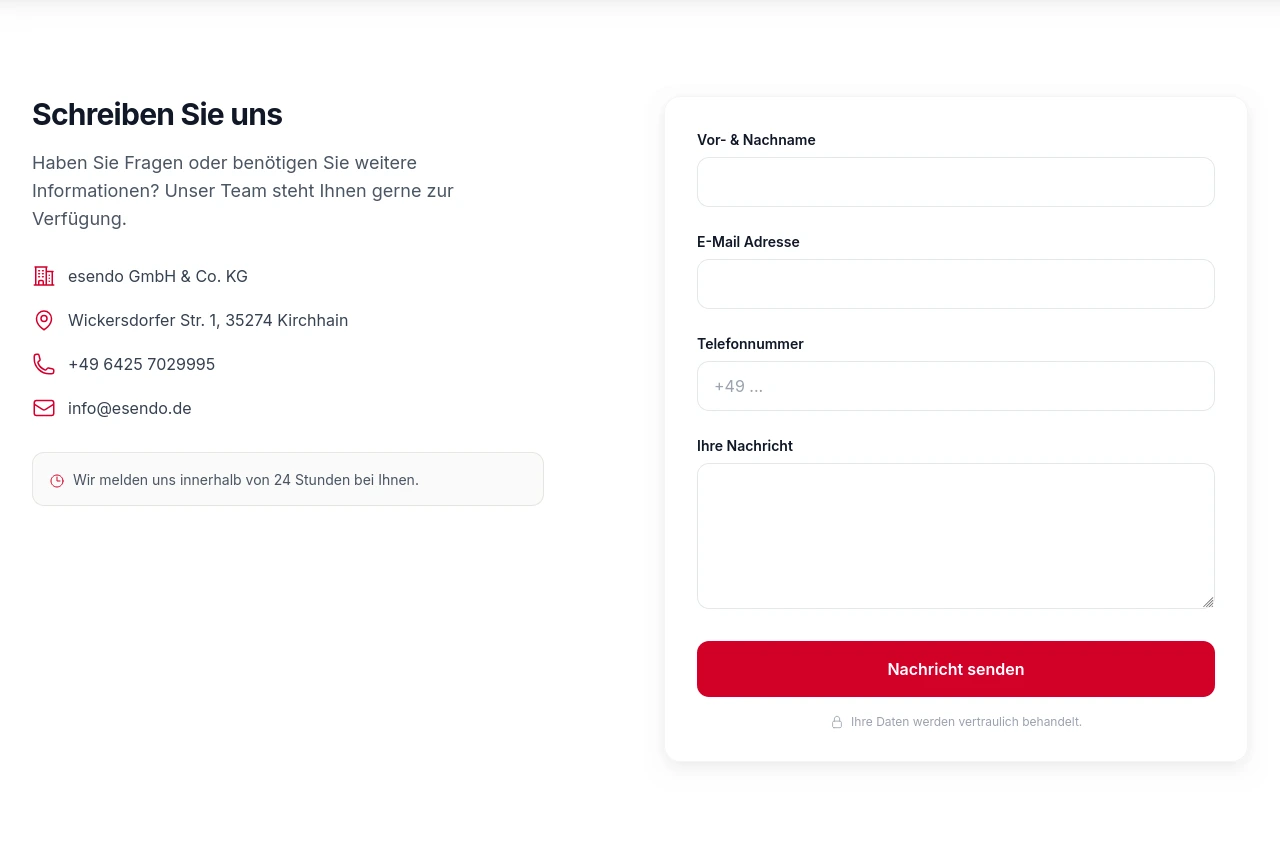
Task: Click the clock icon in the notice box
Action: pos(57,481)
